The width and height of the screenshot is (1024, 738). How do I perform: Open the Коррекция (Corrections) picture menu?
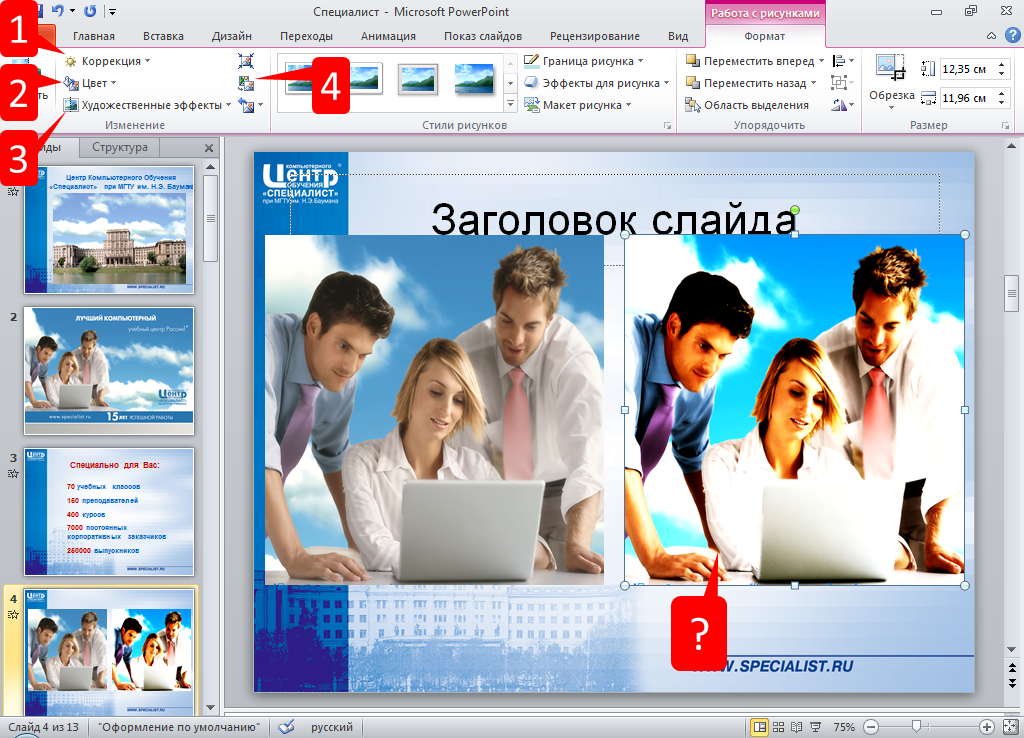pyautogui.click(x=107, y=61)
